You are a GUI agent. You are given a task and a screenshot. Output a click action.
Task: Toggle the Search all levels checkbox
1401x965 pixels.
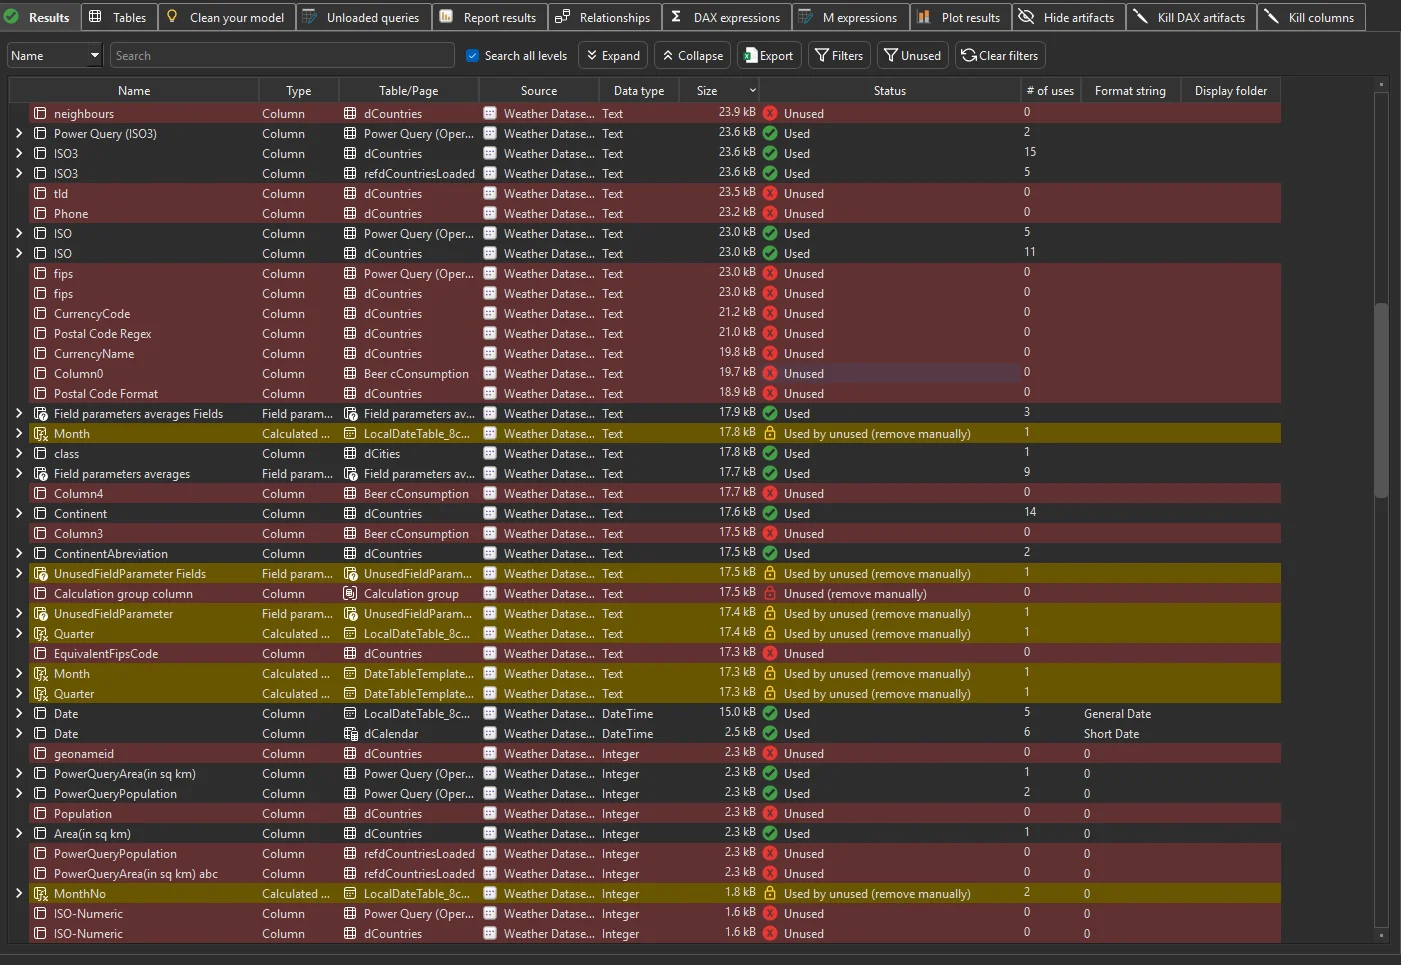[472, 56]
